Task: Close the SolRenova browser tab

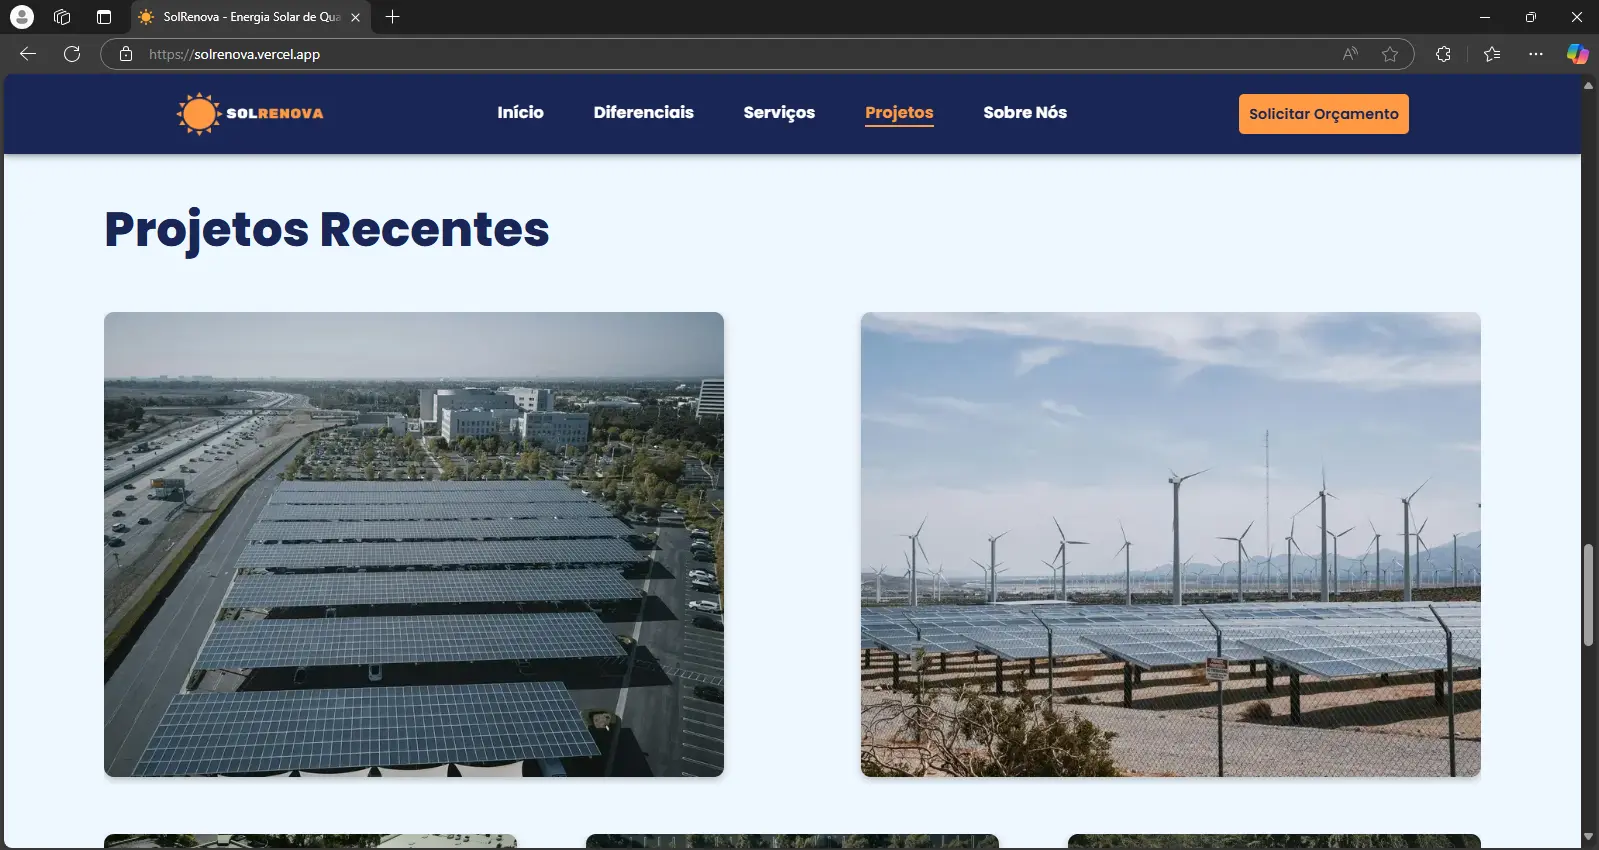Action: tap(355, 17)
